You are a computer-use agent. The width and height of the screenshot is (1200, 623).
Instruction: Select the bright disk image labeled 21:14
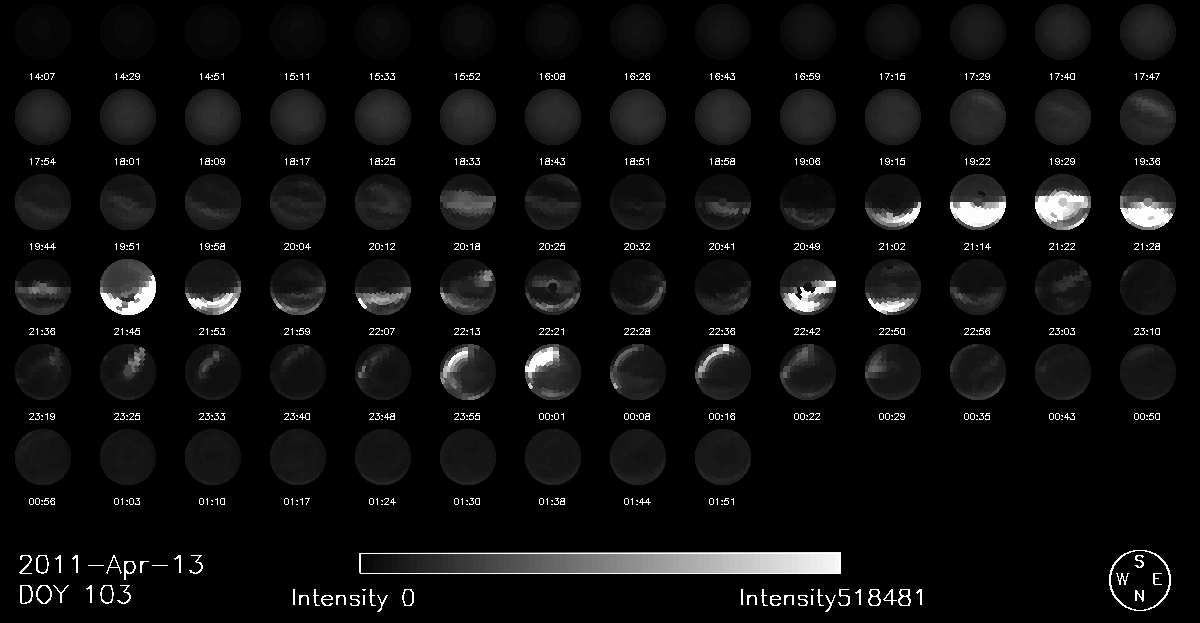(x=978, y=201)
